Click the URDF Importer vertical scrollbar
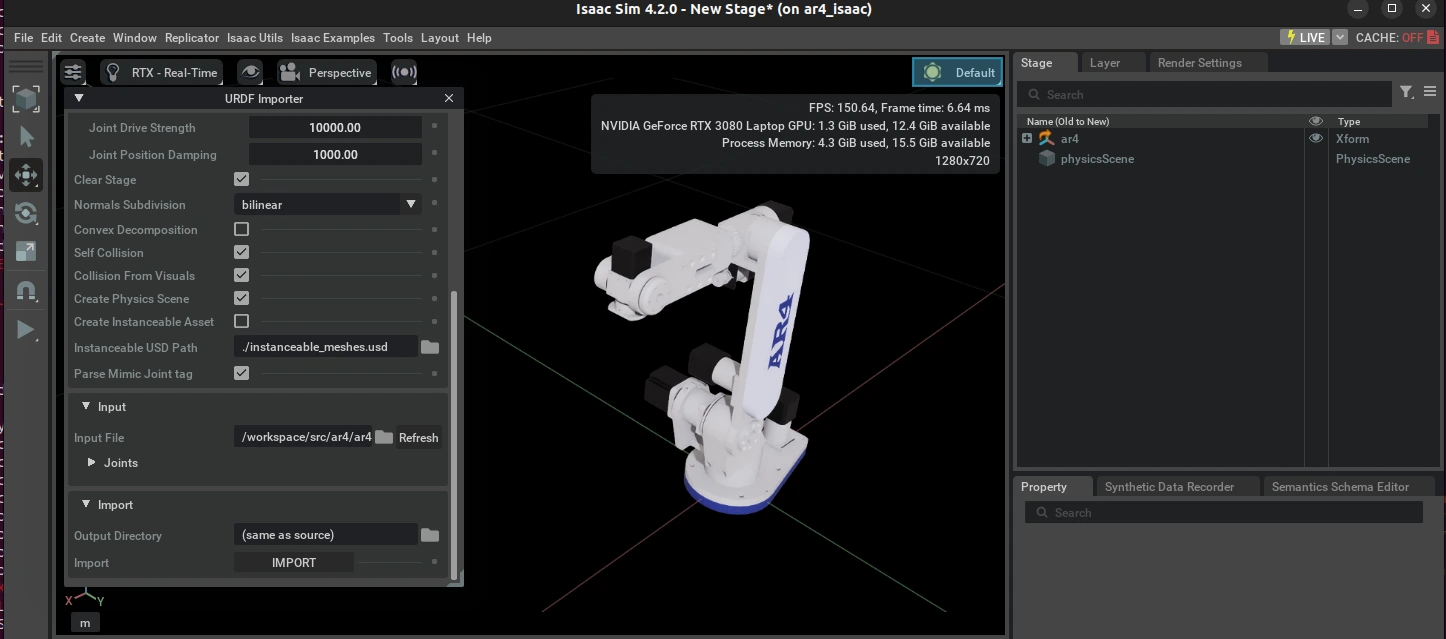Viewport: 1446px width, 639px height. (x=455, y=435)
